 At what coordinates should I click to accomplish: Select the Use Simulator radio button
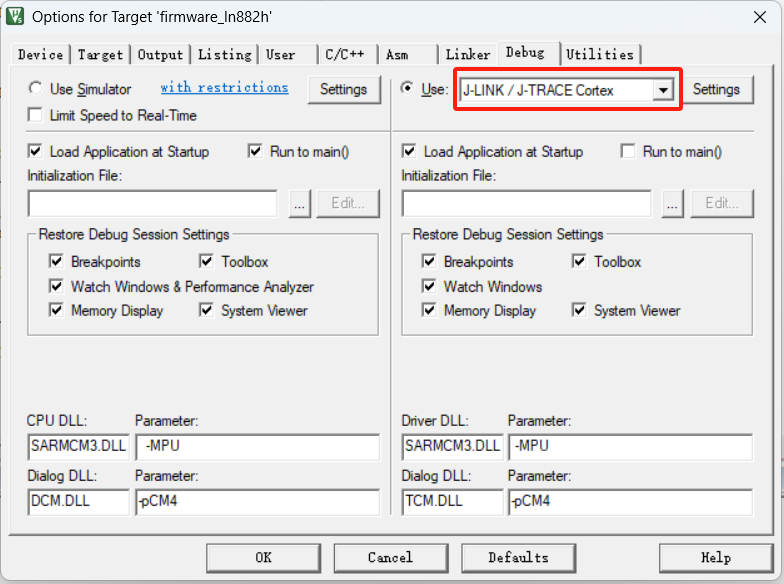point(35,88)
